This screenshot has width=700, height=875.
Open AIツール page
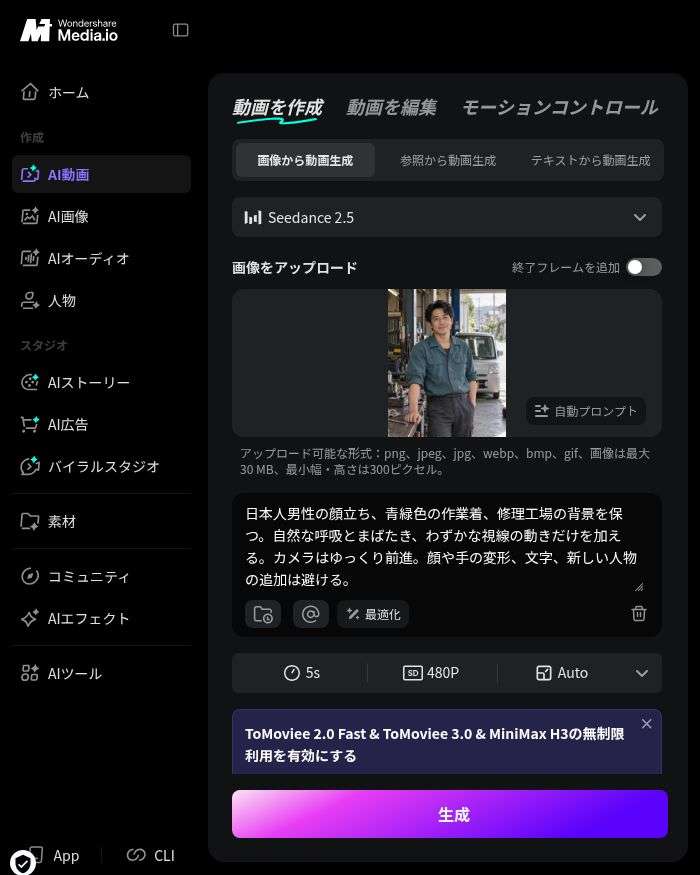(x=101, y=673)
